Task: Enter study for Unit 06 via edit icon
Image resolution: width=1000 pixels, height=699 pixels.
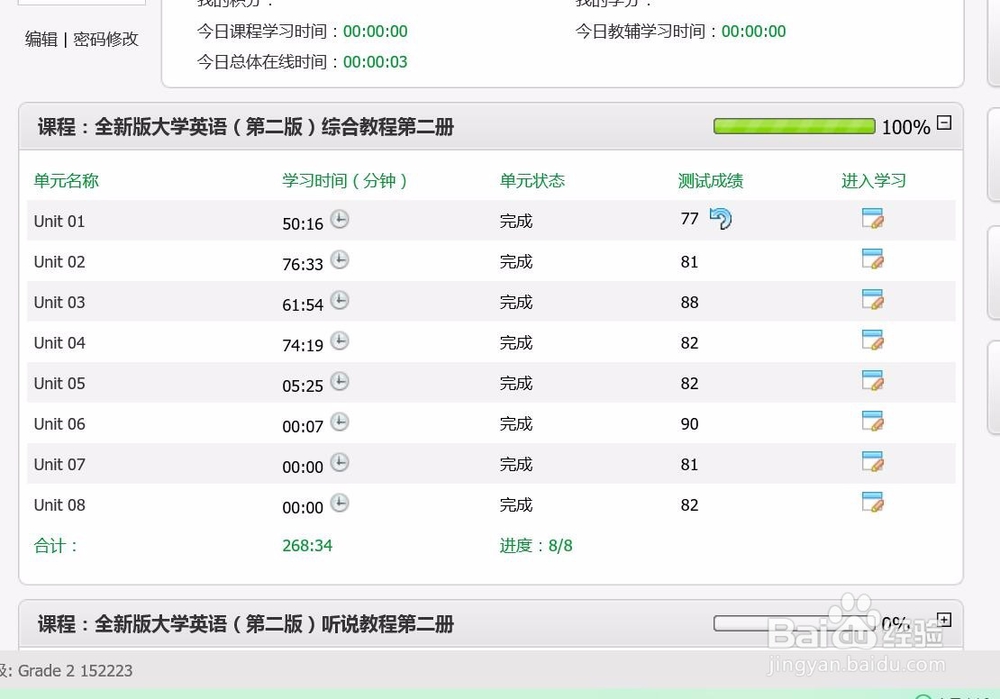Action: tap(872, 422)
